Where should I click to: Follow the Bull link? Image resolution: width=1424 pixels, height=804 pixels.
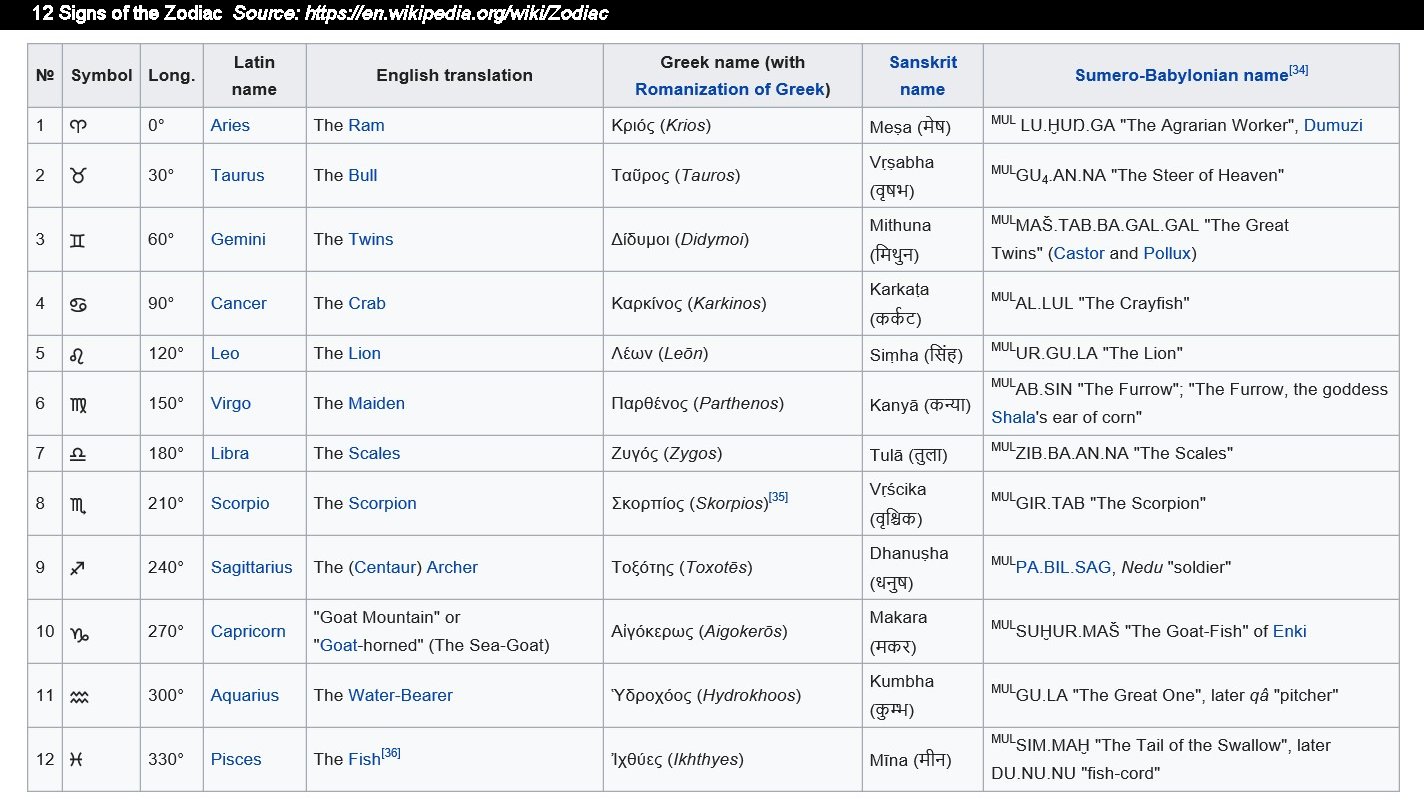click(363, 175)
